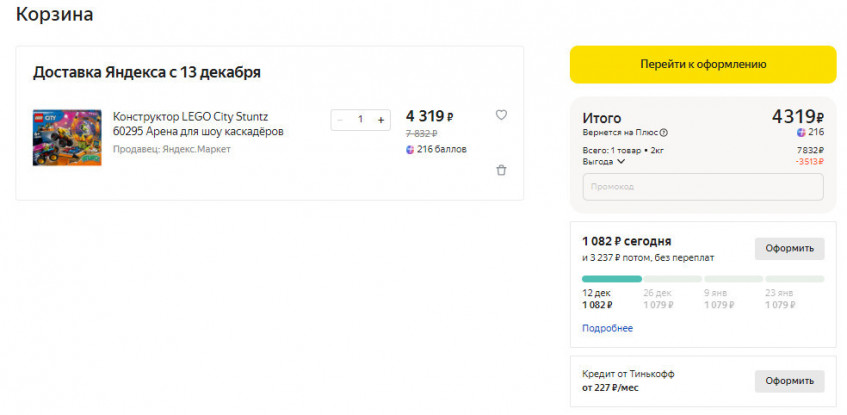Click the LEGO City product thumbnail image
Image resolution: width=847 pixels, height=415 pixels.
[67, 137]
